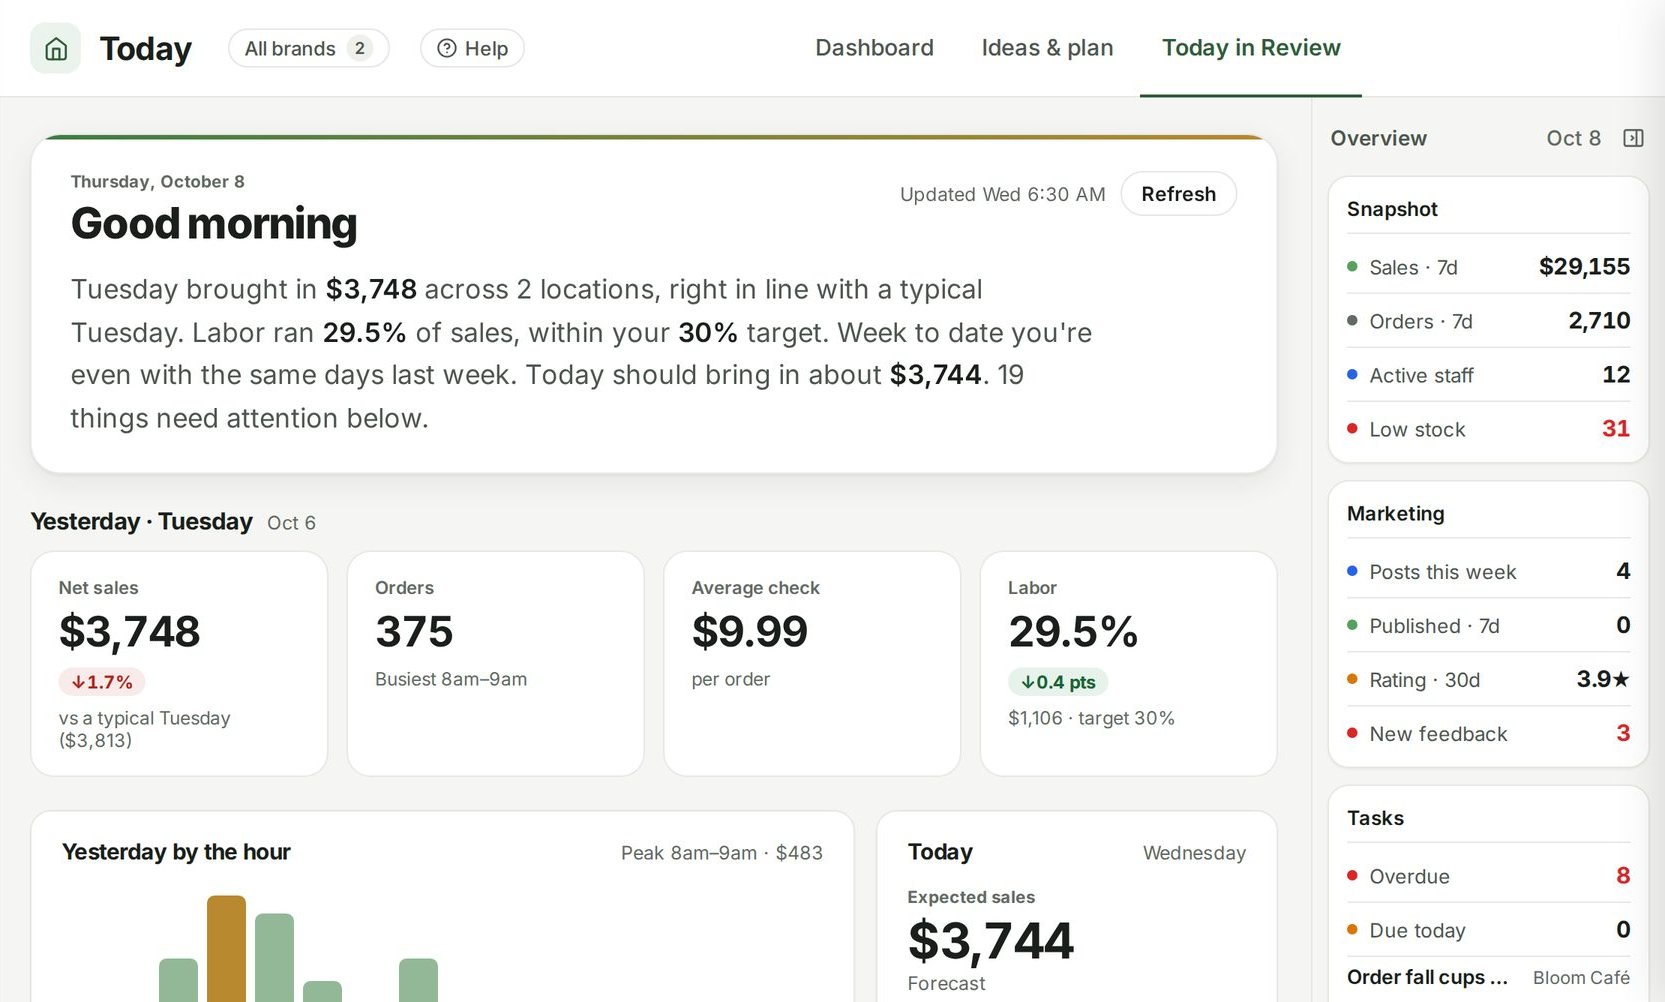The width and height of the screenshot is (1665, 1002).
Task: Click the Yesterday · Tuesday section heading
Action: tap(142, 522)
